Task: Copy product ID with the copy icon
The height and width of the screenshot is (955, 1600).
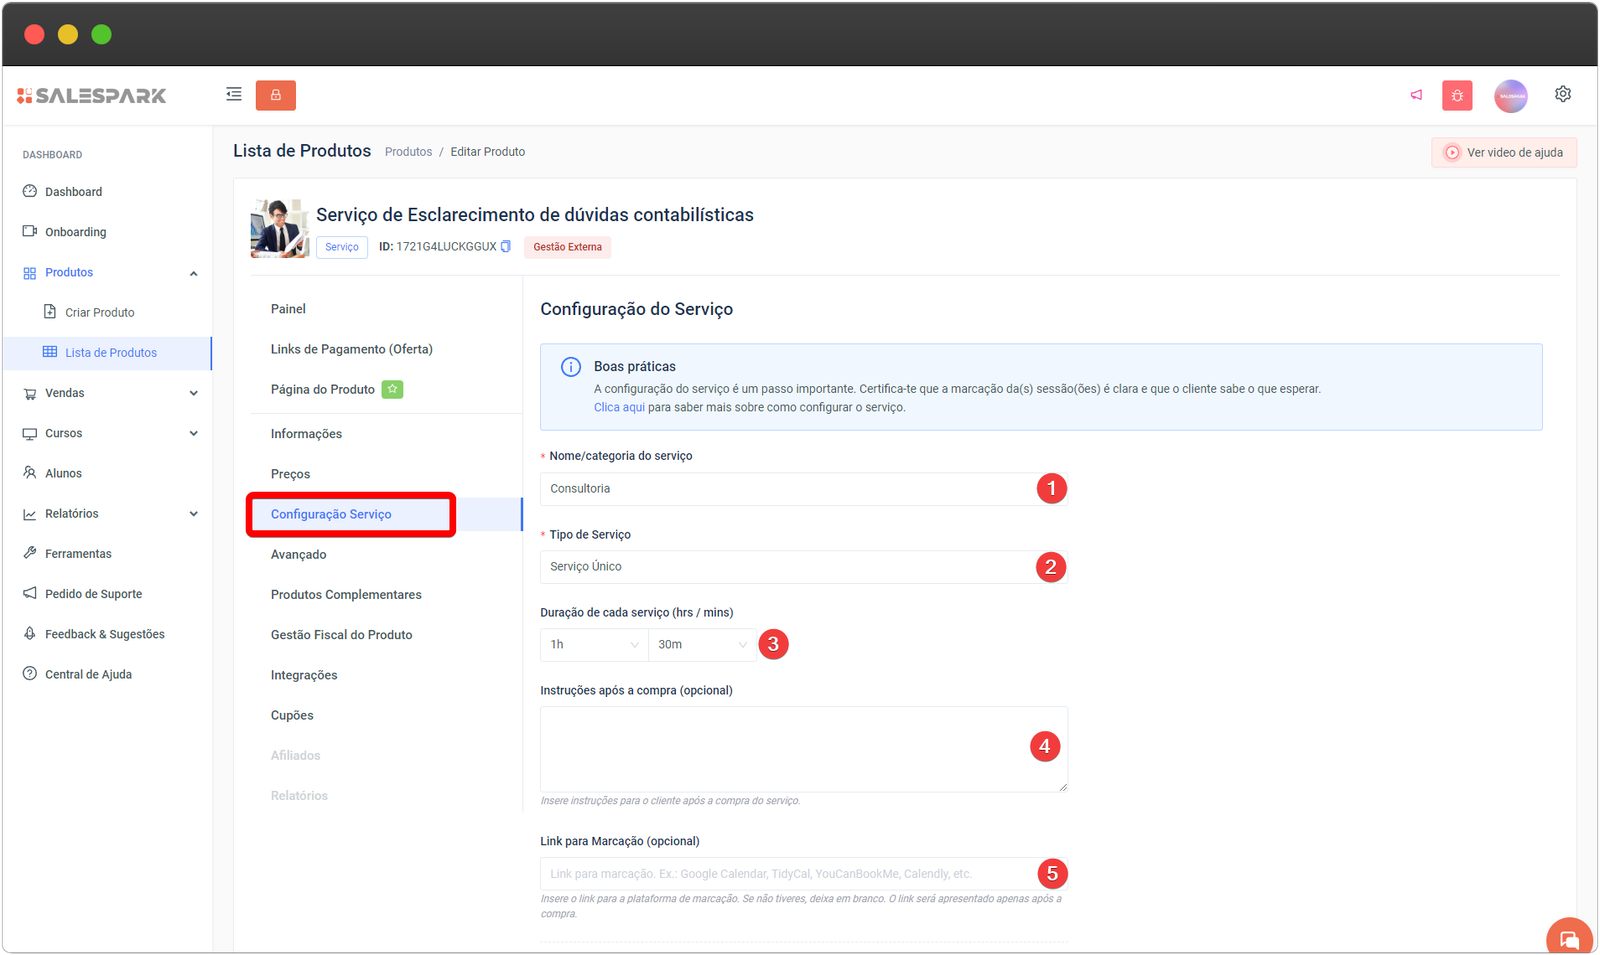Action: [x=506, y=247]
